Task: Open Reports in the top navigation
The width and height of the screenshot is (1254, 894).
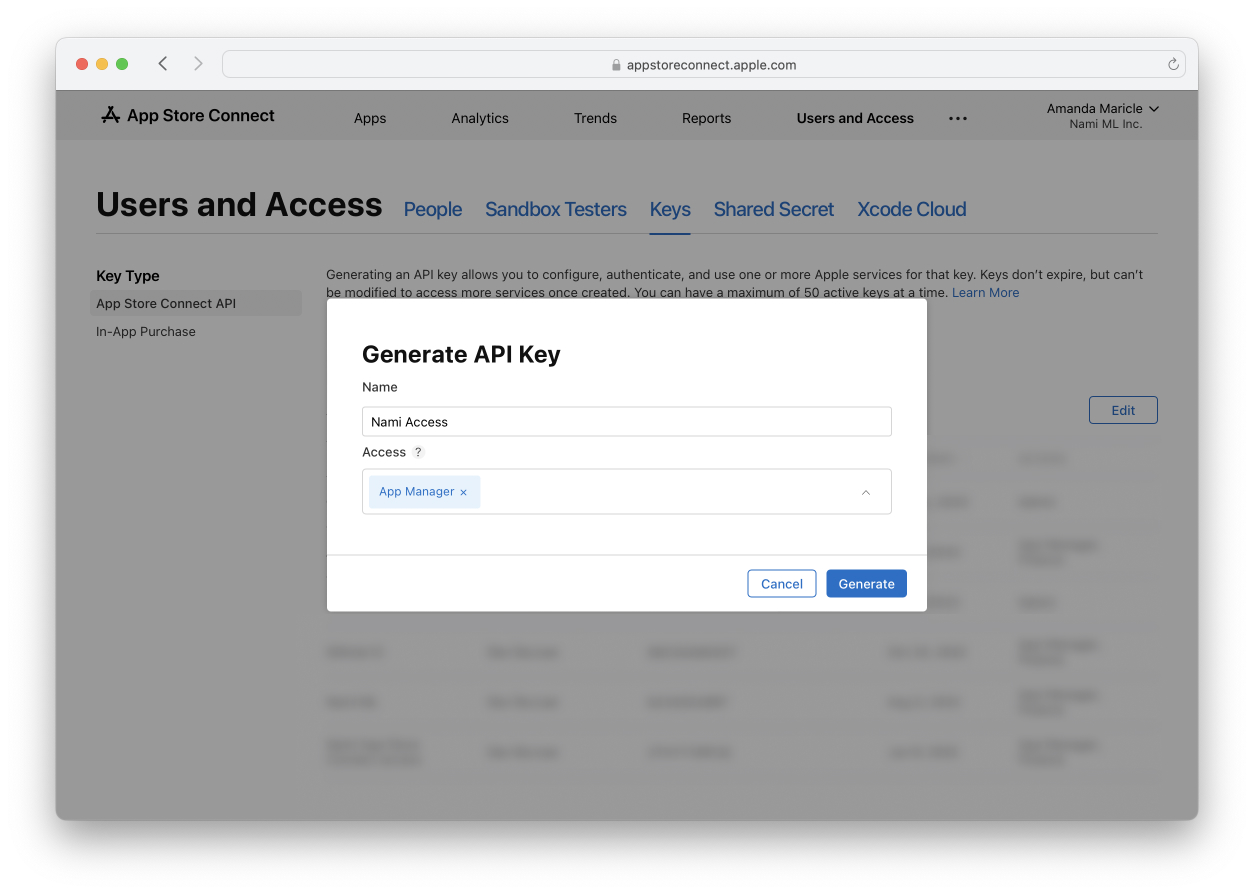Action: click(x=707, y=118)
